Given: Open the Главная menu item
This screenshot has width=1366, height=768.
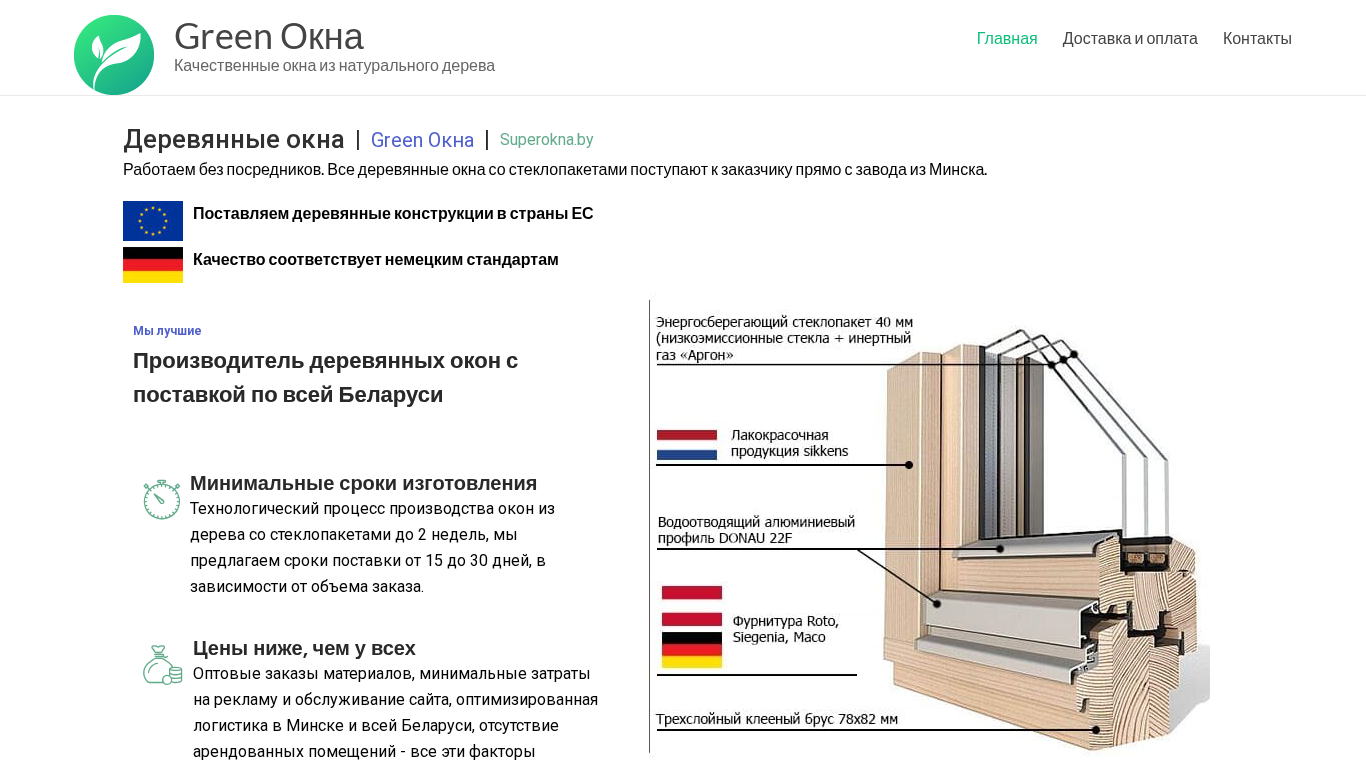Looking at the screenshot, I should coord(1007,39).
